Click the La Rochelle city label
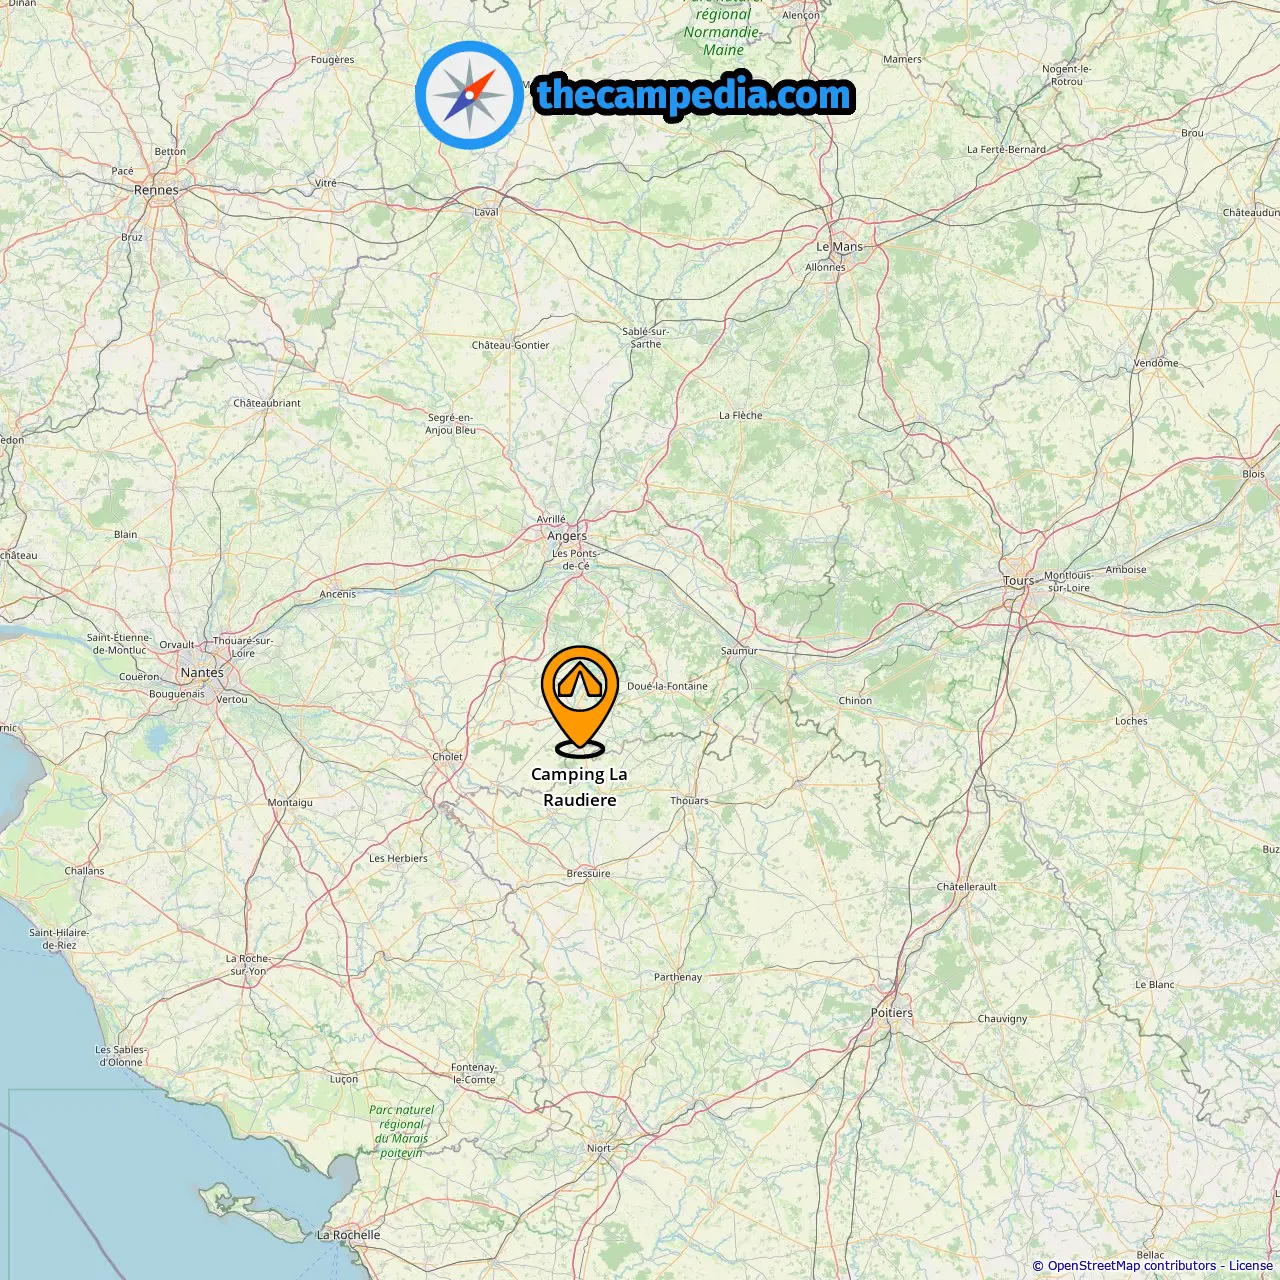Screen dimensions: 1280x1280 click(349, 1235)
